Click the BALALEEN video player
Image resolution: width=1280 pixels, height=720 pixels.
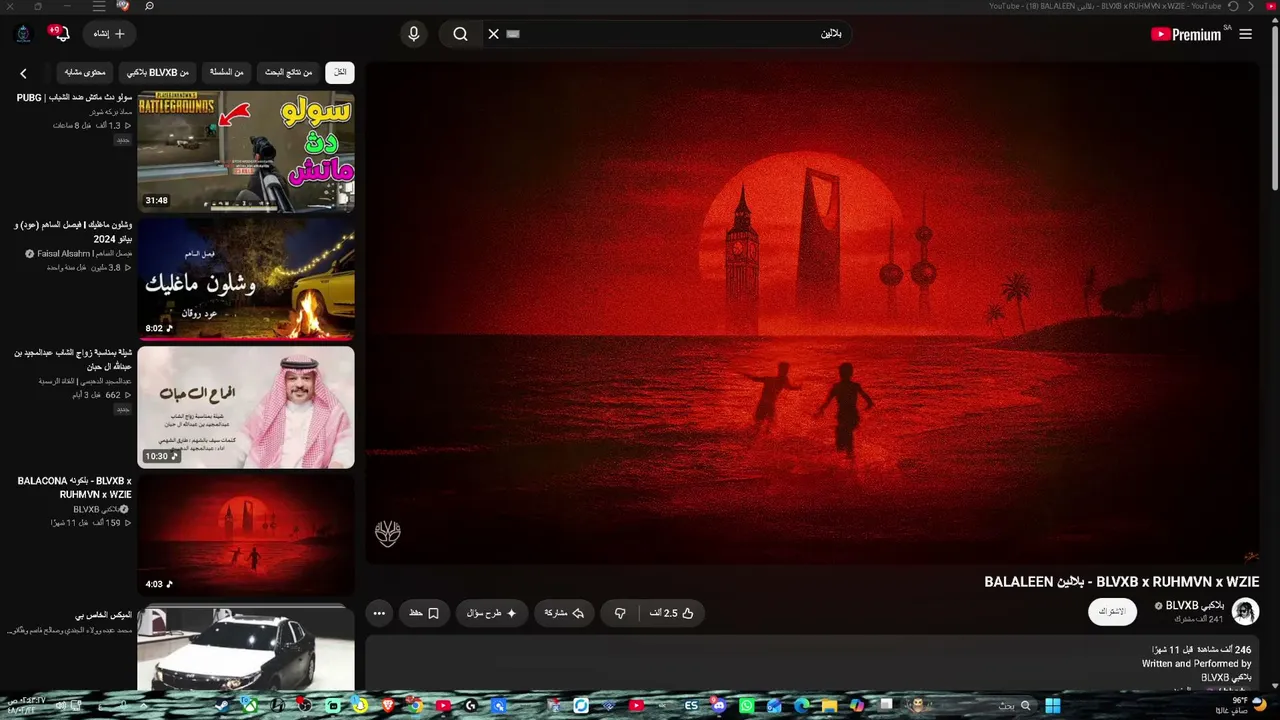[812, 315]
